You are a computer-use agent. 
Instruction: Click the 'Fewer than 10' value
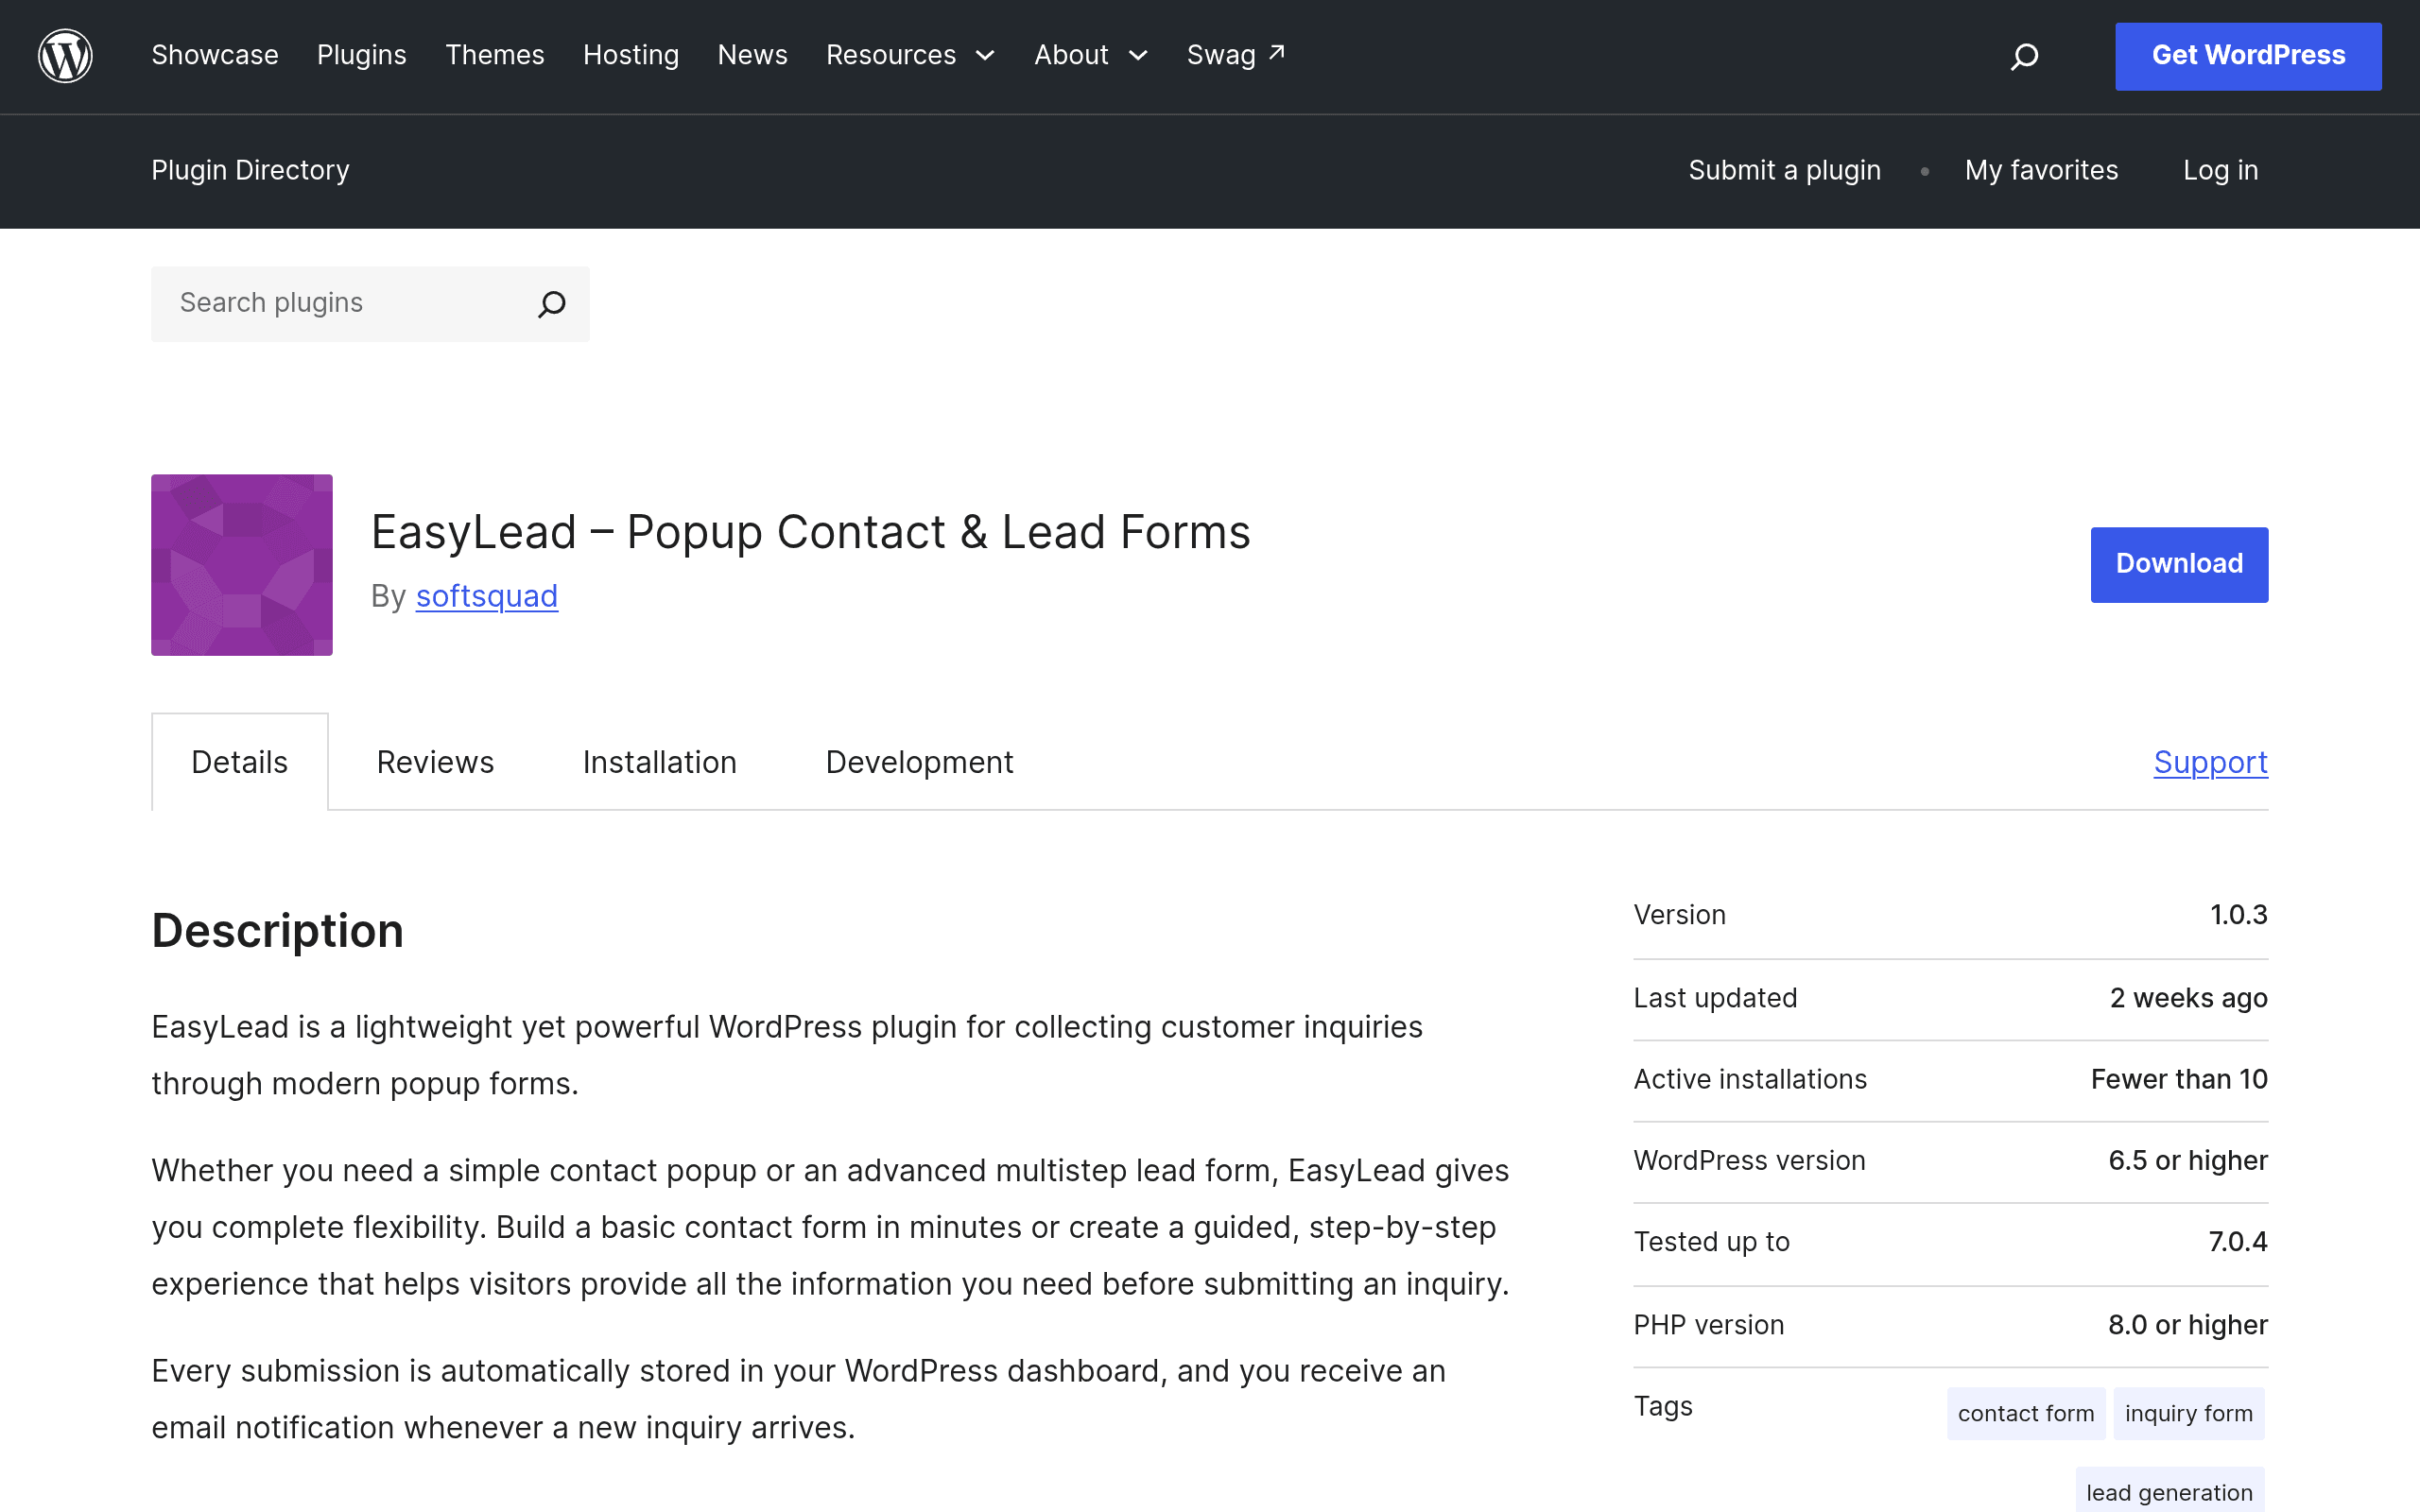[x=2179, y=1079]
